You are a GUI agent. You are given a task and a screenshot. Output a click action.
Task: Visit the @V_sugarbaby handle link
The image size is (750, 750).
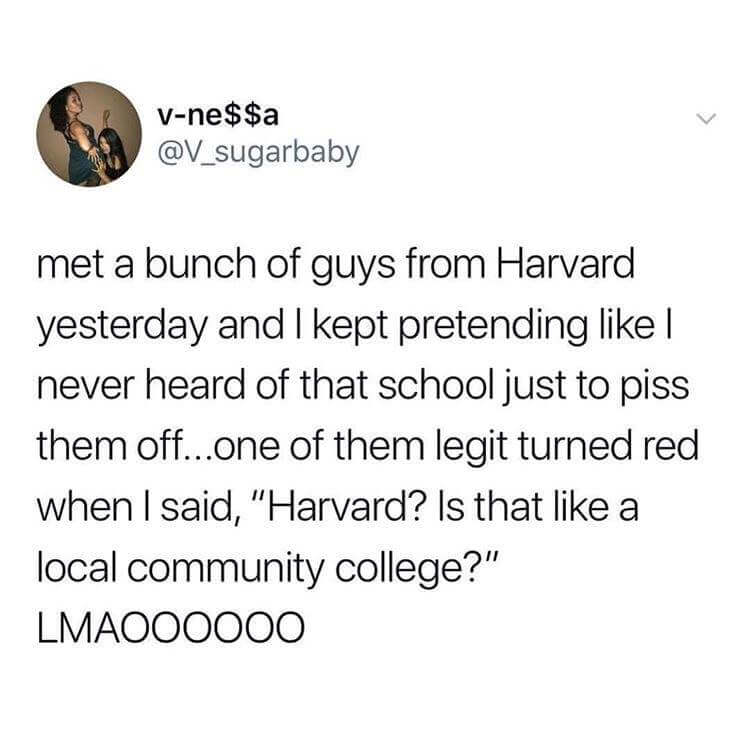pyautogui.click(x=258, y=154)
